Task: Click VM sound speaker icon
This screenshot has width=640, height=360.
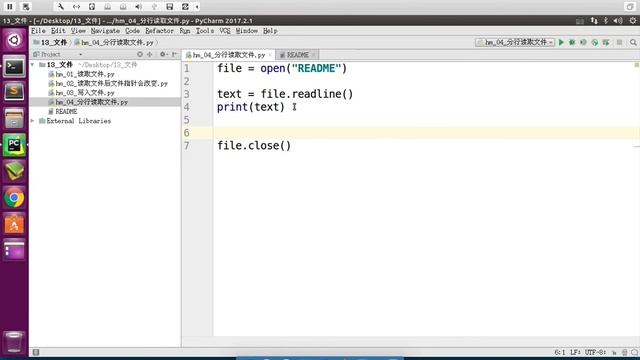Action: (x=139, y=7)
